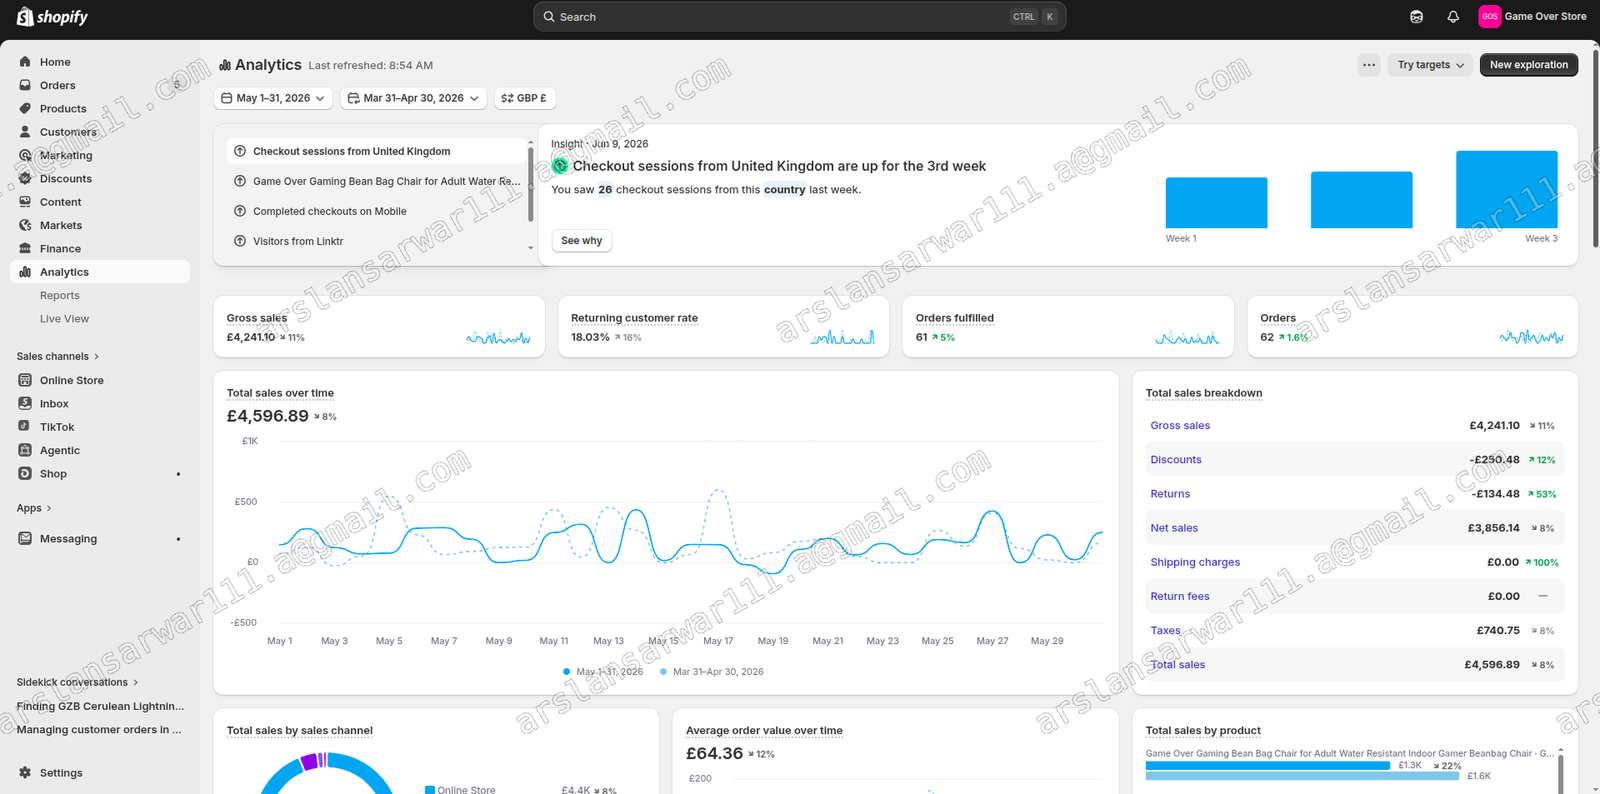
Task: Open the more actions ellipsis button
Action: click(x=1369, y=65)
